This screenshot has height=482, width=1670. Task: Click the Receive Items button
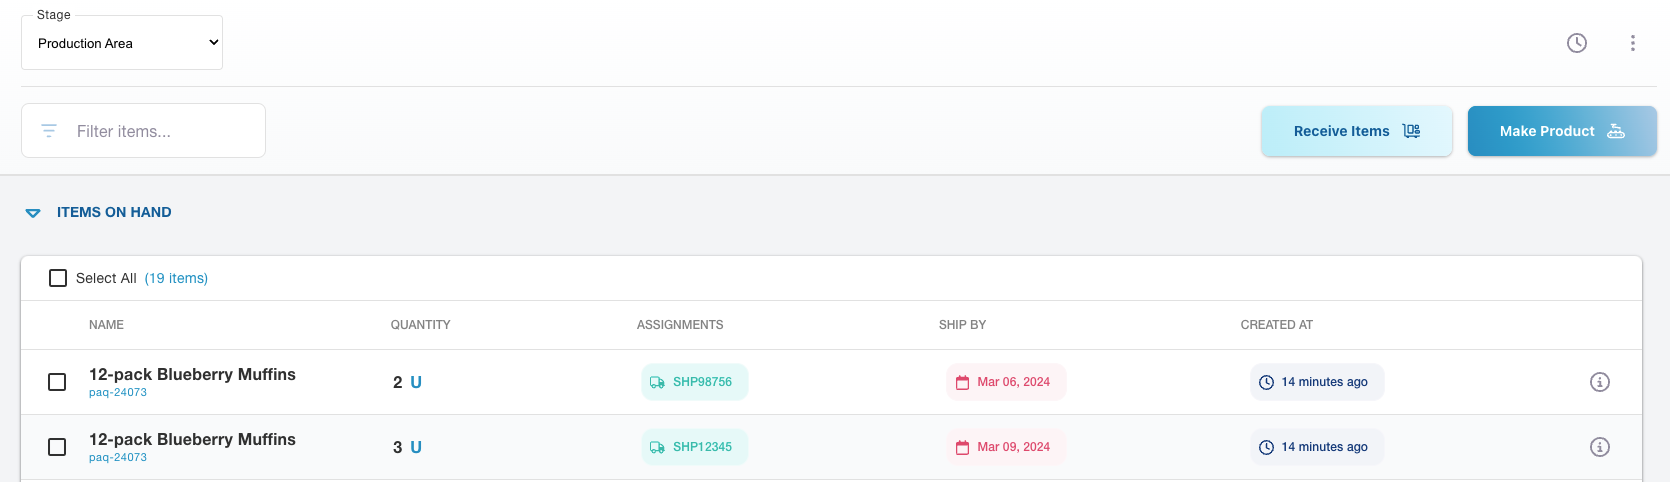point(1356,131)
